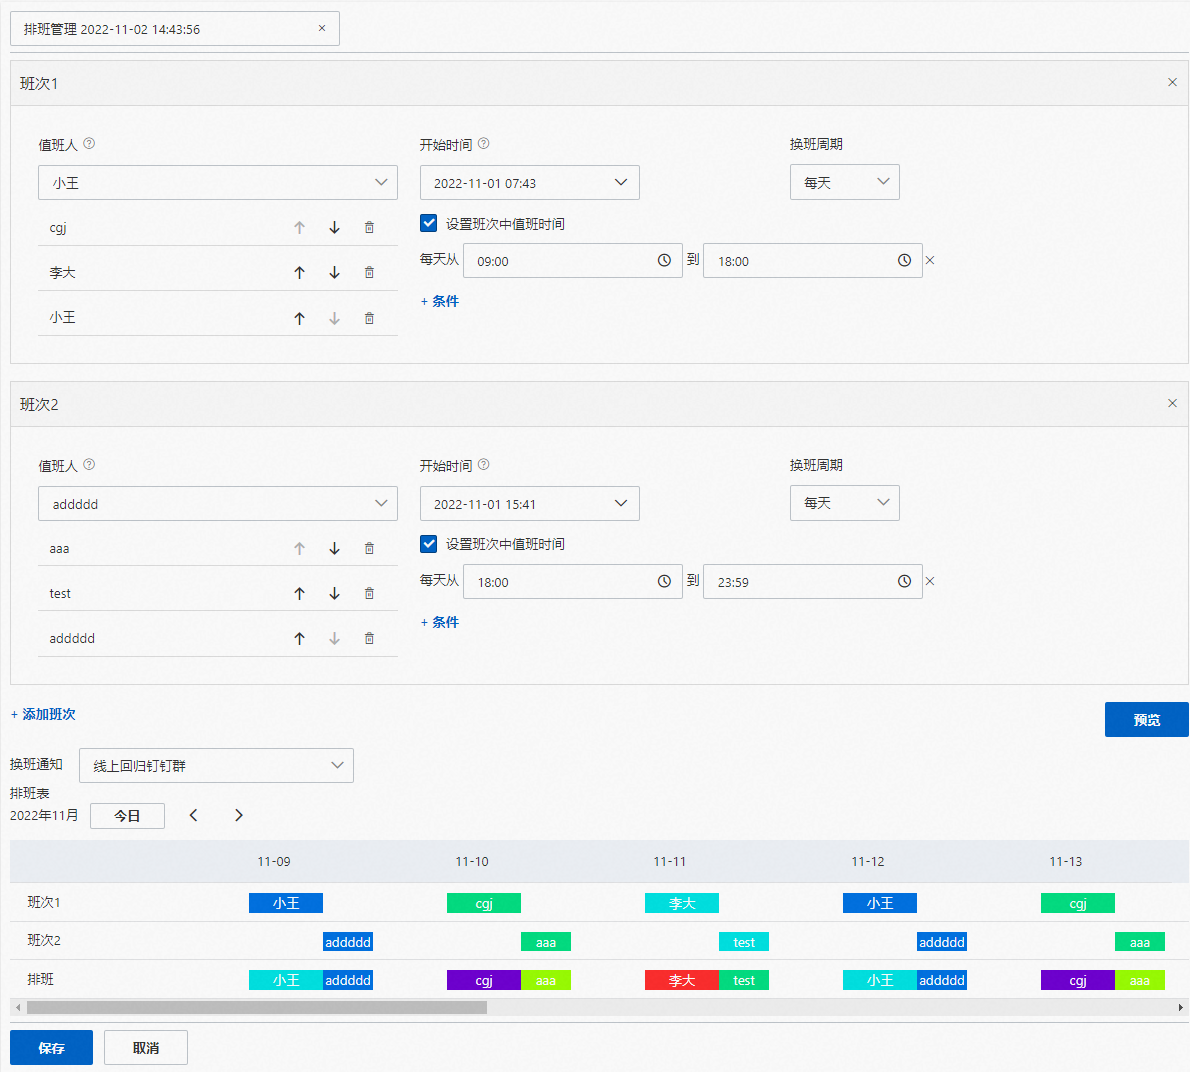Click 小王 block on 11-09 in 班次1

coord(286,903)
